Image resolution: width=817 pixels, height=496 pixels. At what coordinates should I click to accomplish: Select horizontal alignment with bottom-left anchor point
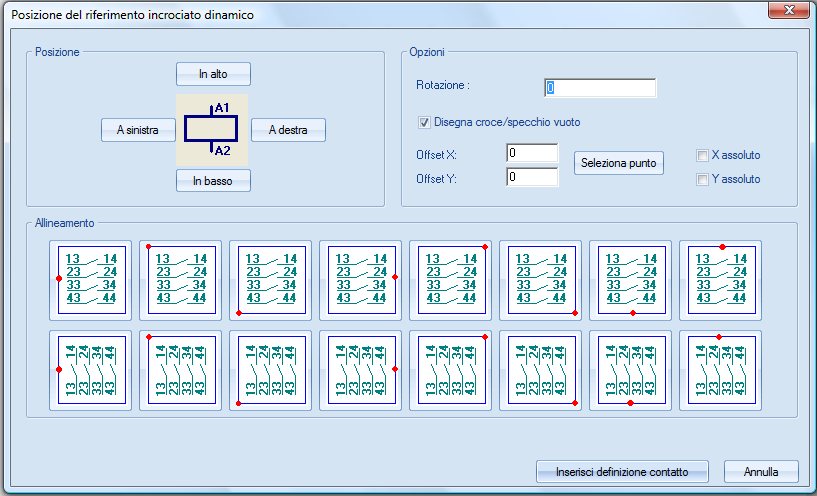pyautogui.click(x=270, y=280)
